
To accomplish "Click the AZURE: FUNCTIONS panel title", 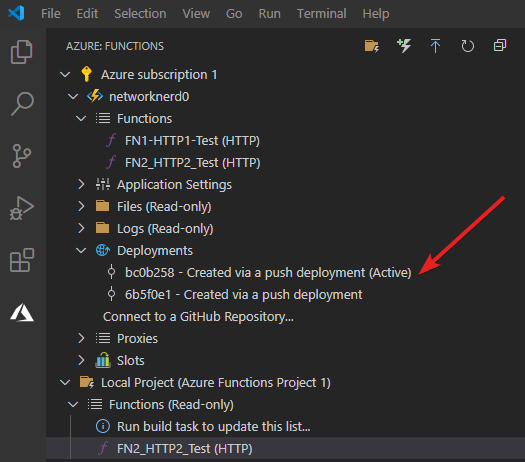I will pyautogui.click(x=115, y=46).
